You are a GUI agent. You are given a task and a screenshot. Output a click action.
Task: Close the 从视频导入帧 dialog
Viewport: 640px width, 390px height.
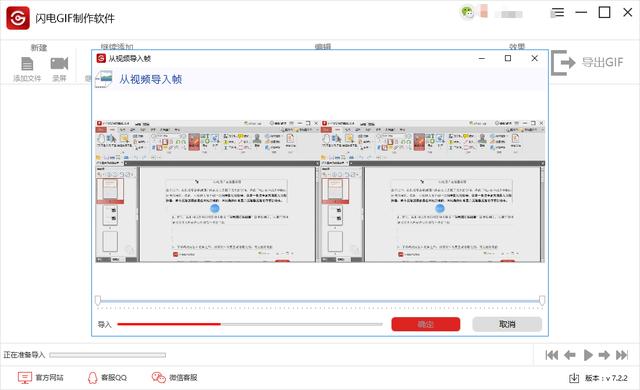click(x=535, y=58)
